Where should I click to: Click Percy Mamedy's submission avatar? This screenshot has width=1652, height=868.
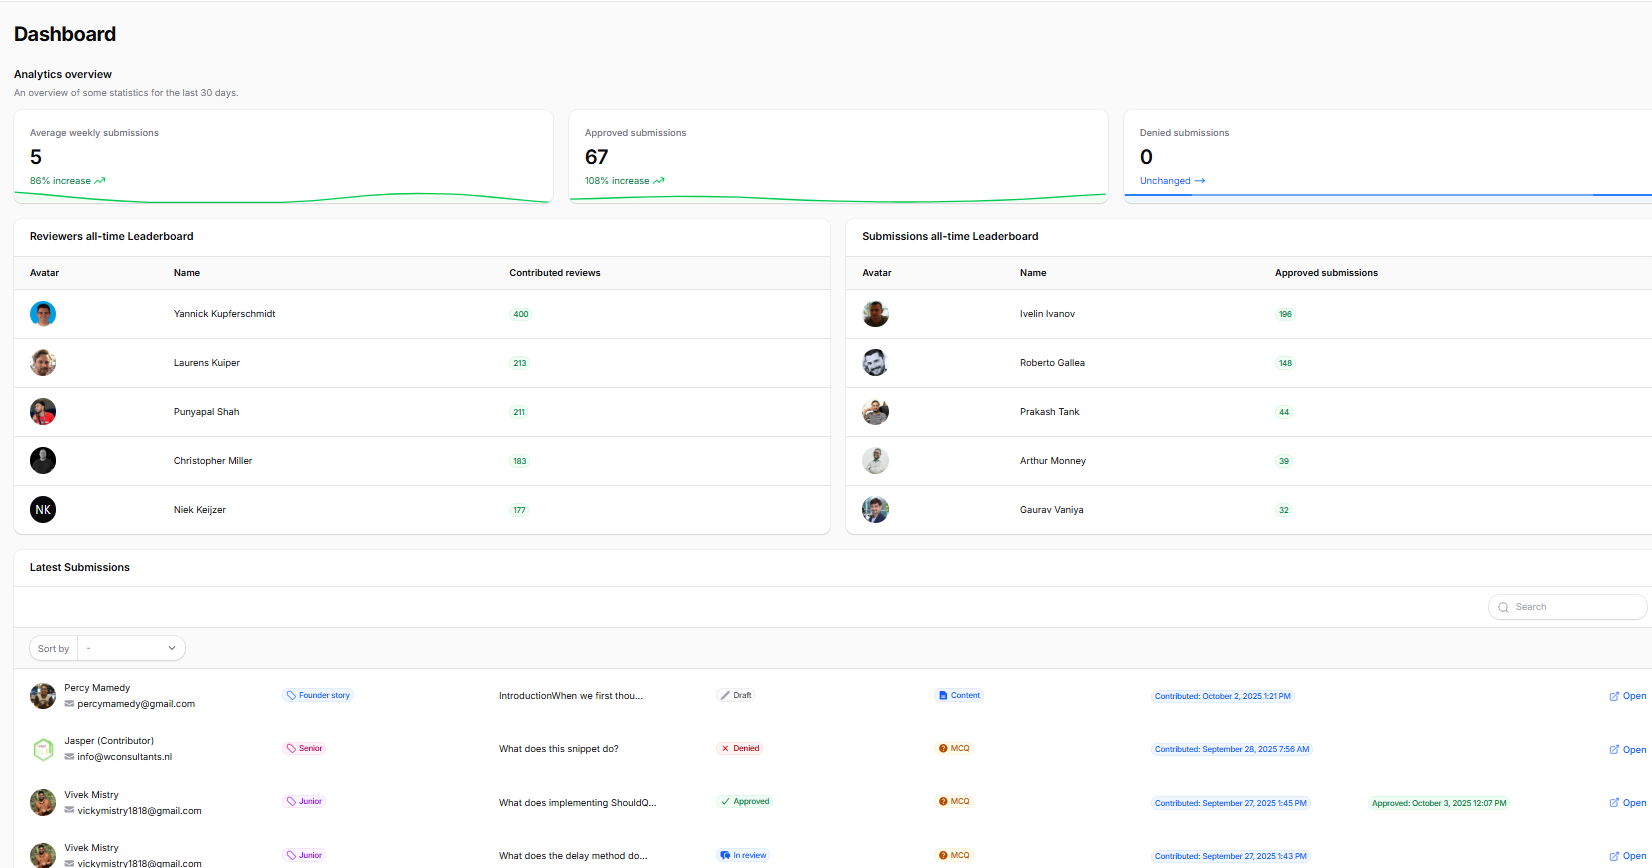(x=43, y=696)
